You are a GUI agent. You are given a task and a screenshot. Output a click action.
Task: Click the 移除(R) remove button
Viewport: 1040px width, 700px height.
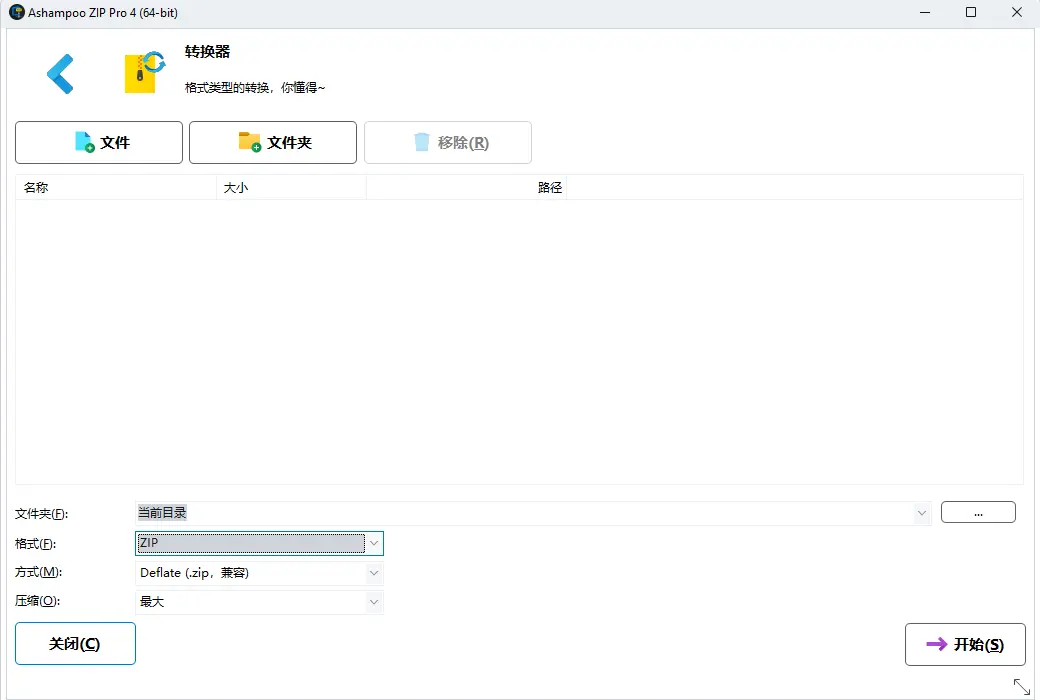[x=448, y=143]
